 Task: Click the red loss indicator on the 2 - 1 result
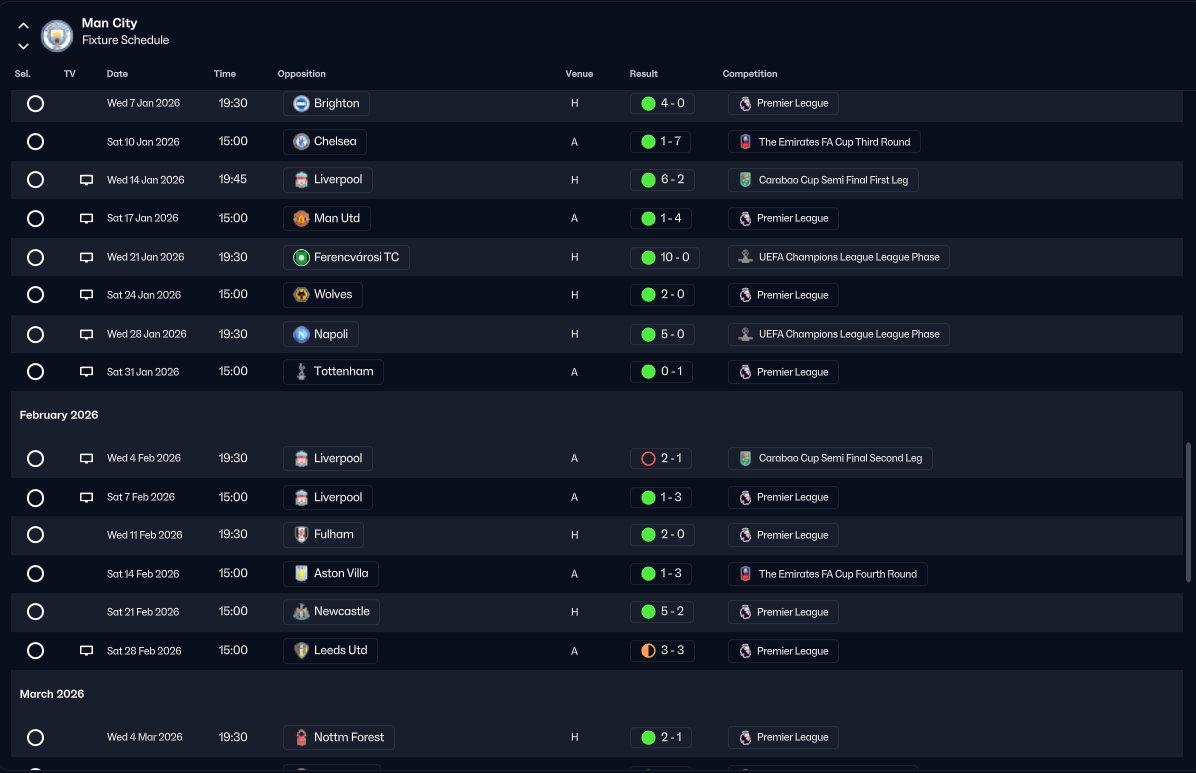point(648,459)
